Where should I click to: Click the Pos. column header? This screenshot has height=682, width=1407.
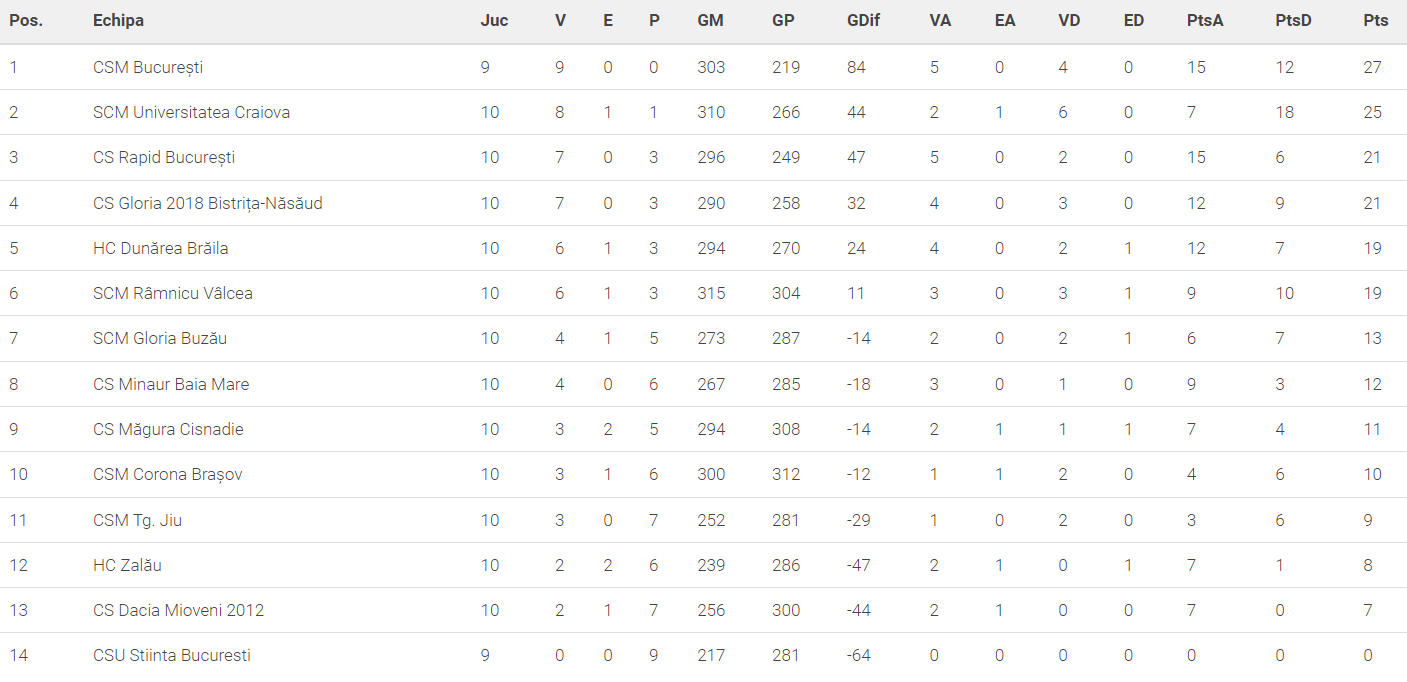pyautogui.click(x=26, y=20)
